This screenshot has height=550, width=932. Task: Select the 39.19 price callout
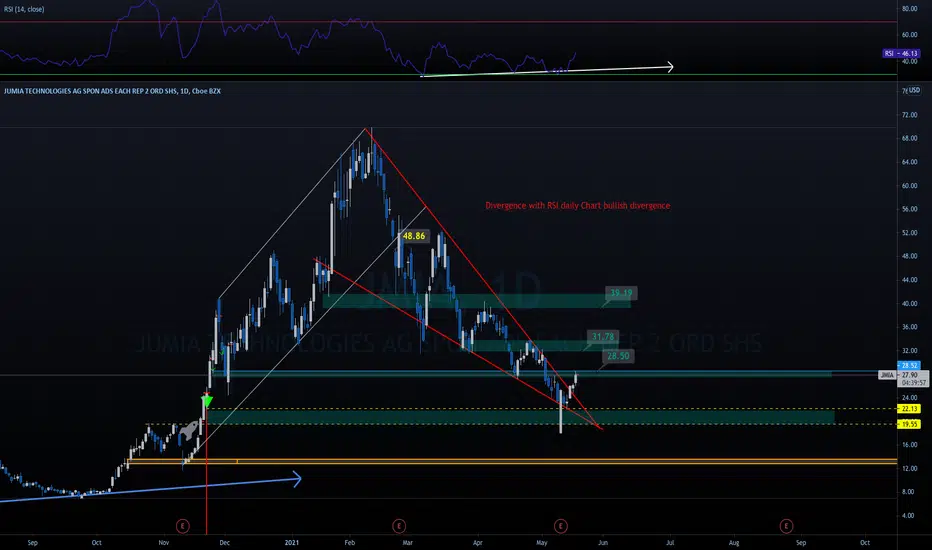click(621, 293)
